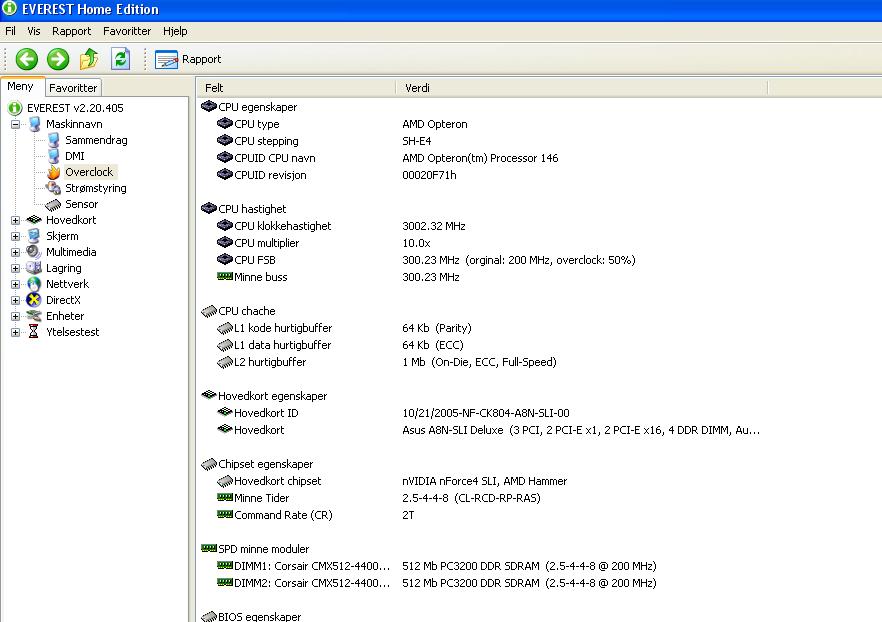Select the EVEREST v2.20.405 root node
The width and height of the screenshot is (882, 622).
coord(75,107)
